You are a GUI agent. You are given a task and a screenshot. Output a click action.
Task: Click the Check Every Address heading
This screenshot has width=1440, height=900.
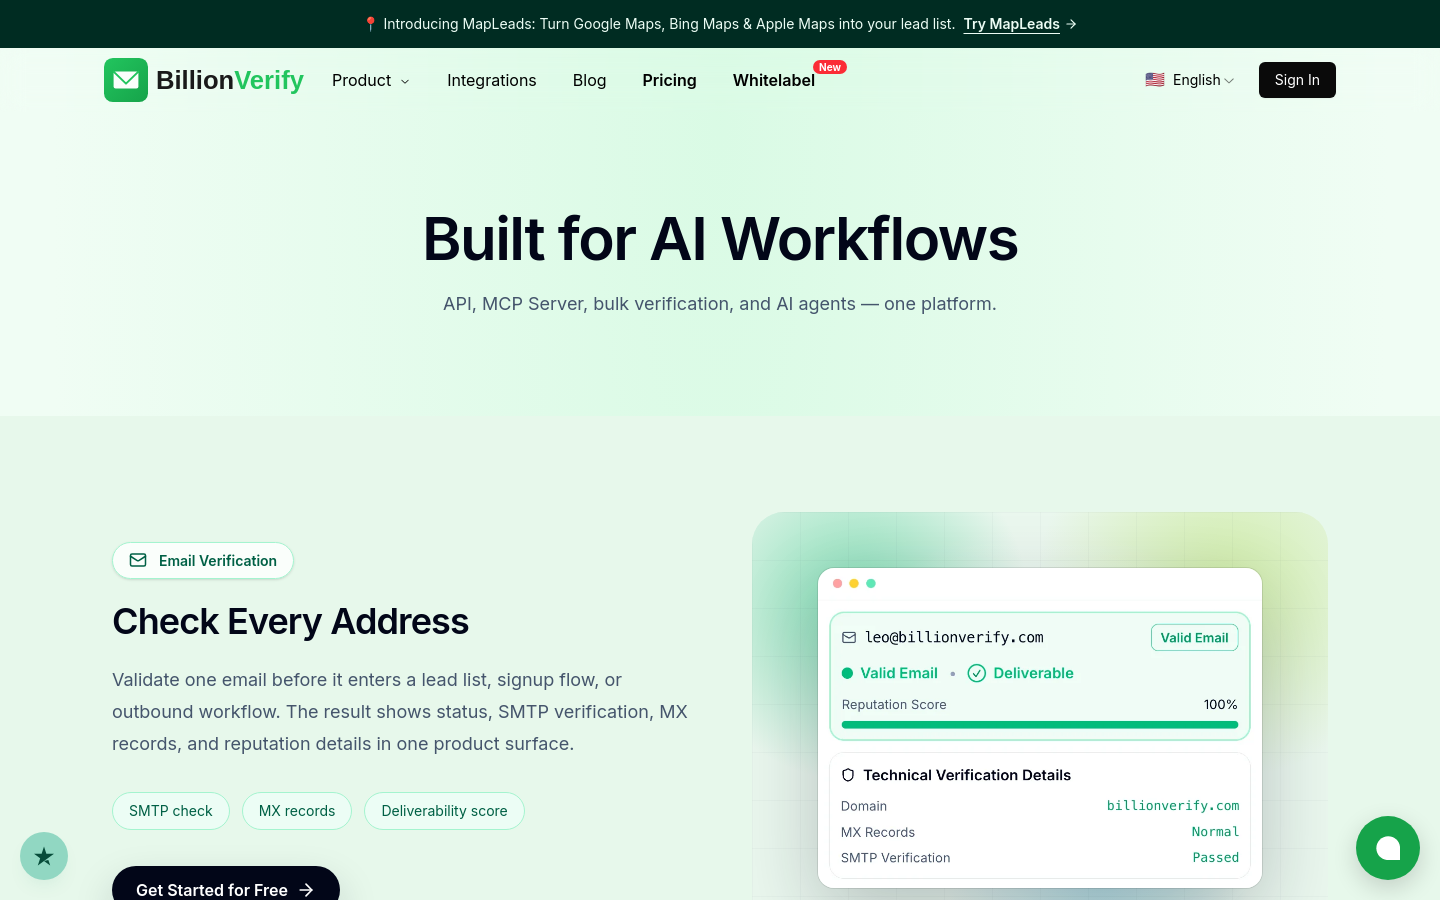[x=290, y=621]
